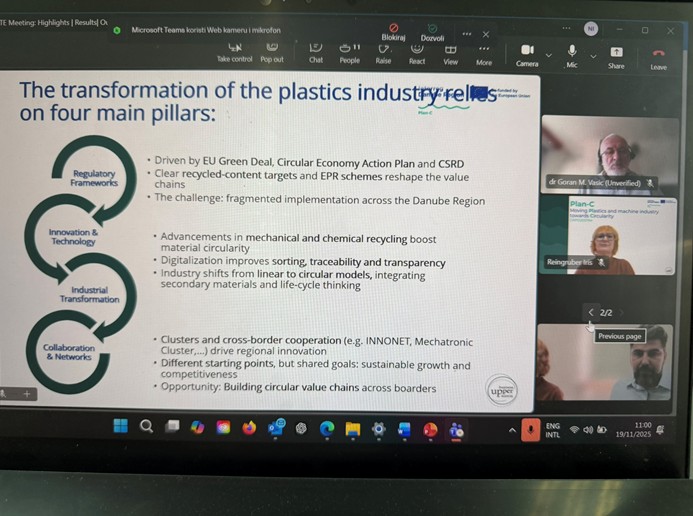Click Dozvoli to allow camera and microphone
Image resolution: width=693 pixels, height=516 pixels.
click(x=432, y=32)
